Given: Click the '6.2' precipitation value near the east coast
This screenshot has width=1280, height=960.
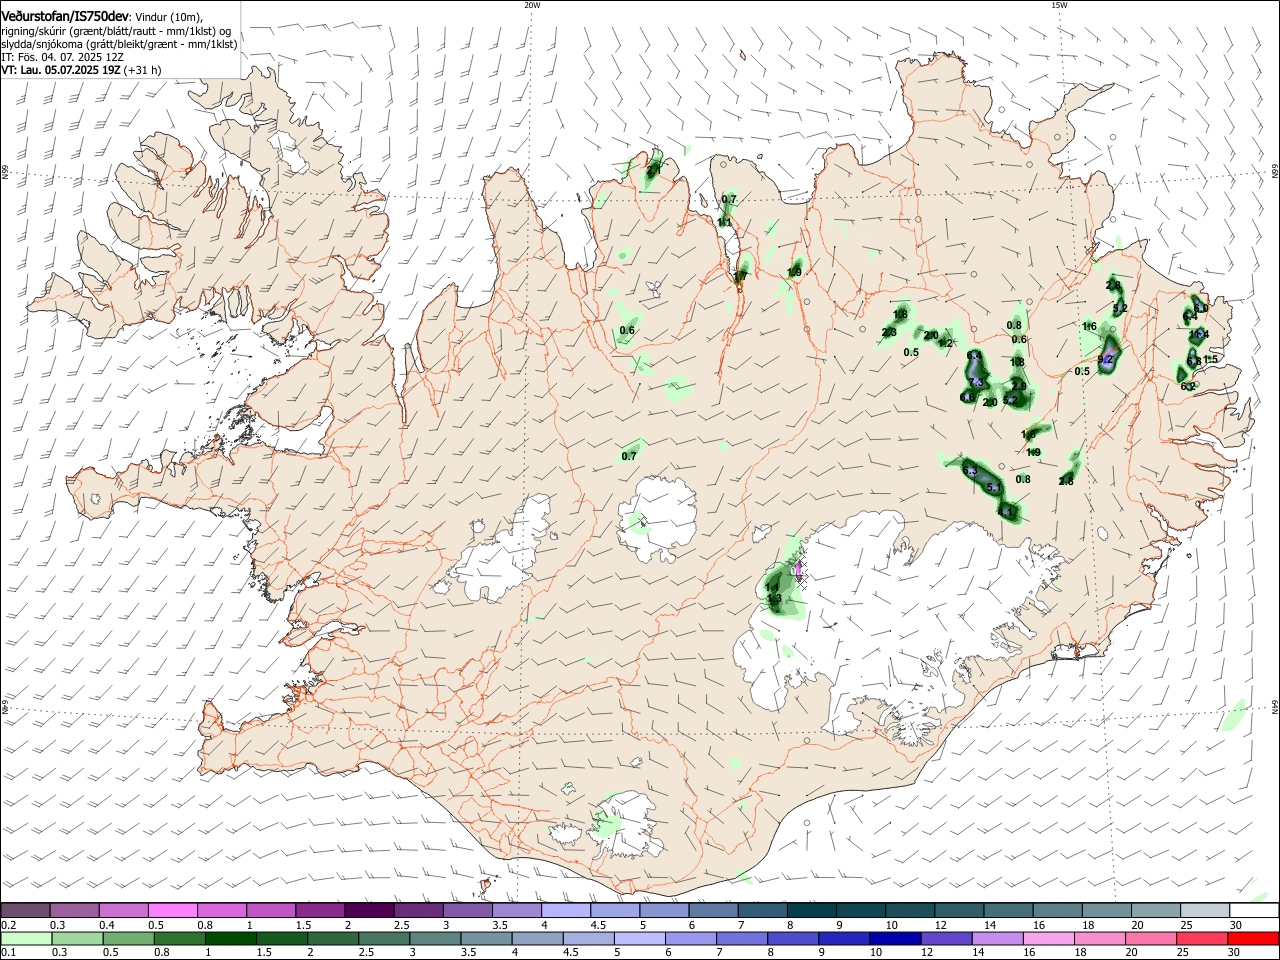Looking at the screenshot, I should (1188, 387).
